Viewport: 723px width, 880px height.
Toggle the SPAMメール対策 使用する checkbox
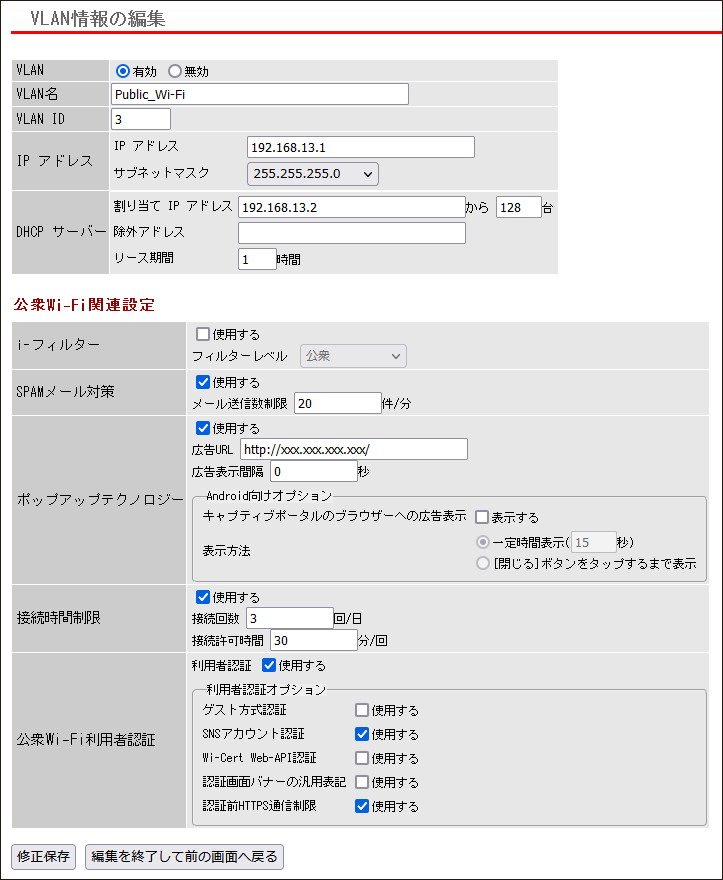point(203,382)
